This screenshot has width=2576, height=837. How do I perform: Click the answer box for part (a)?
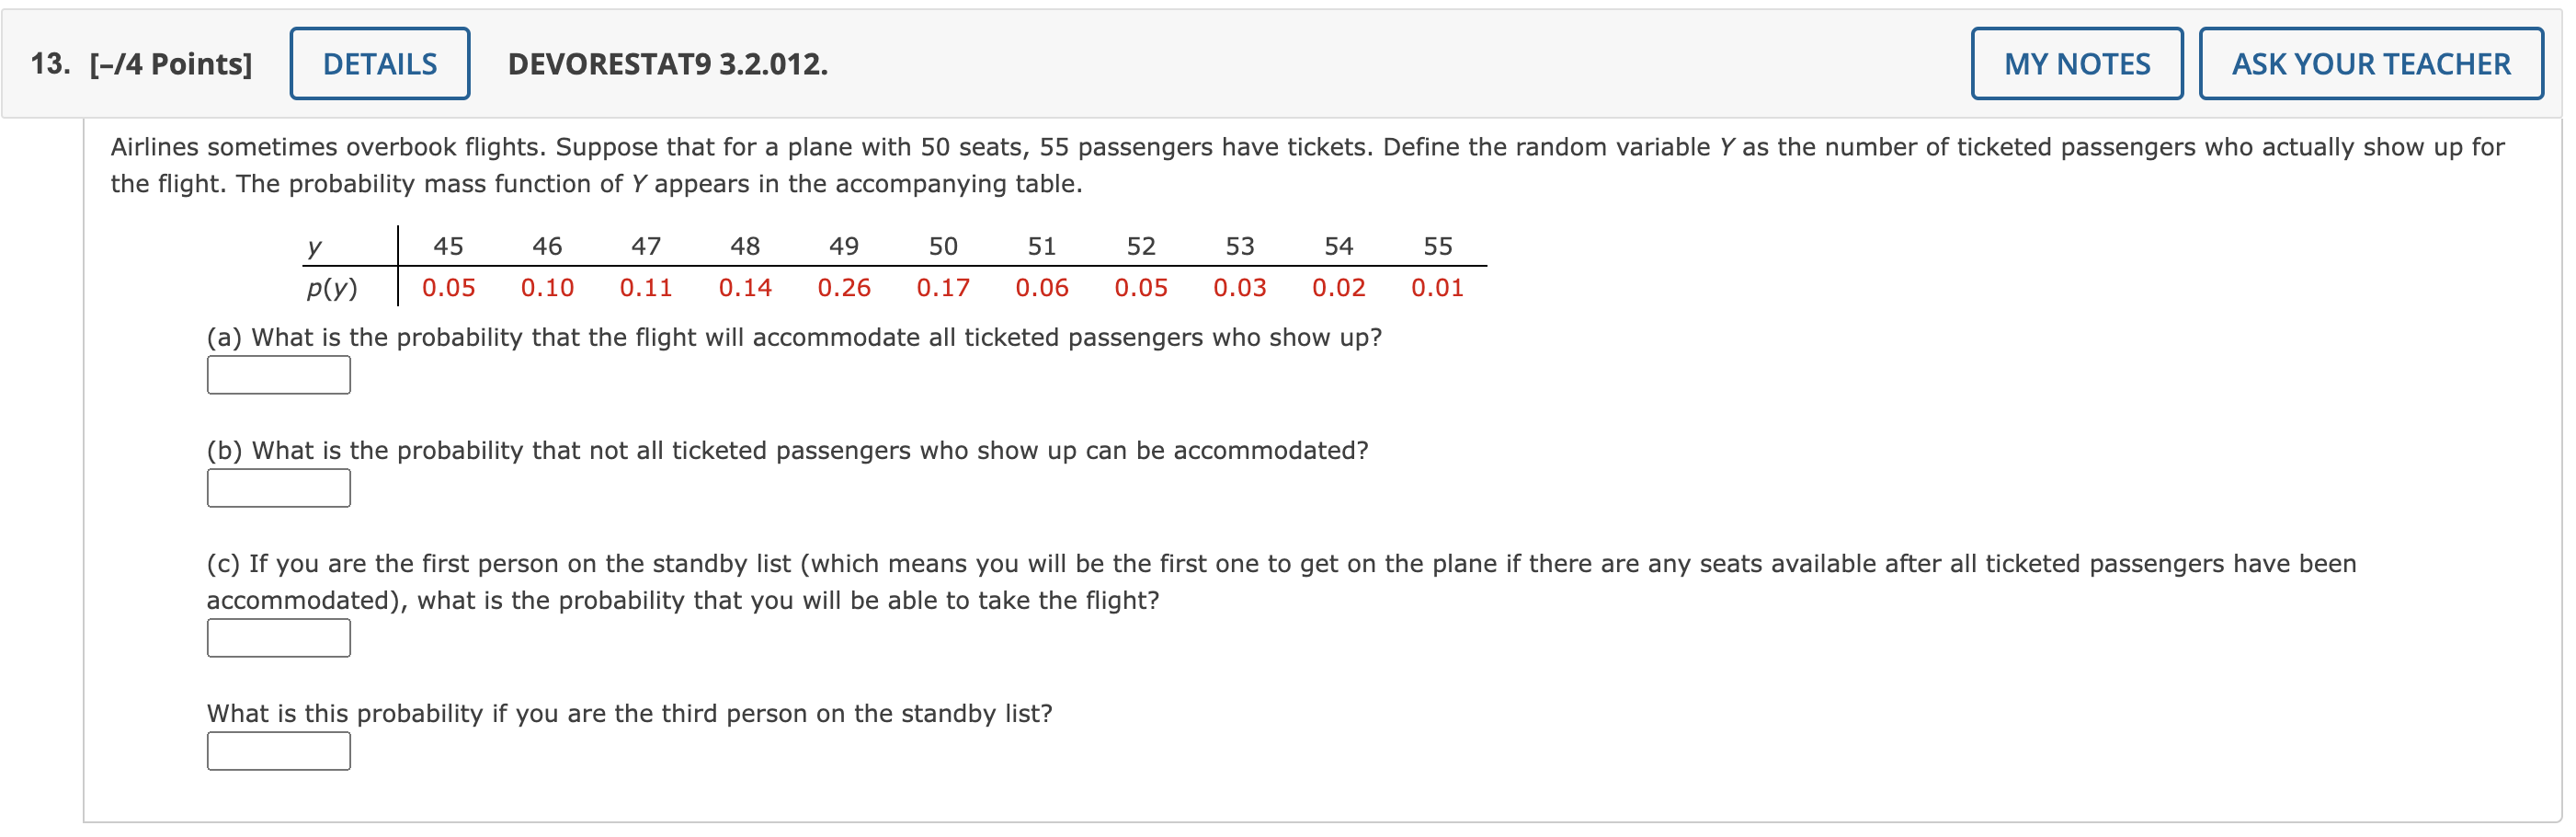coord(278,375)
